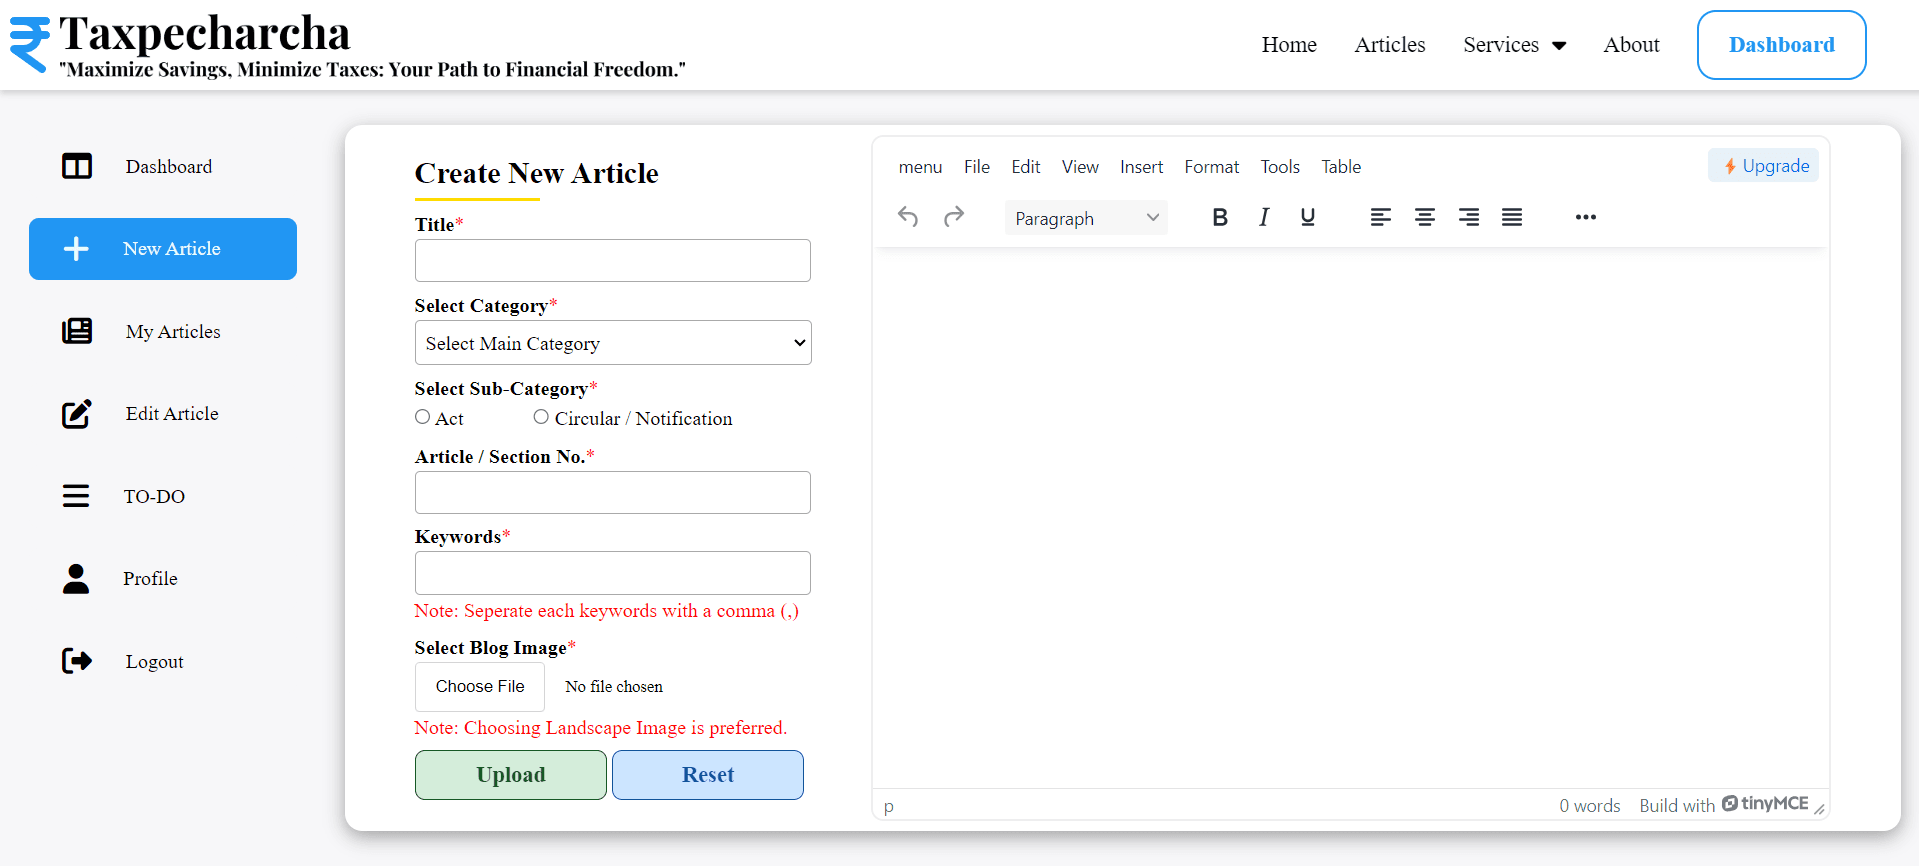1919x866 pixels.
Task: Click the Taxpecharcha site title
Action: (205, 33)
